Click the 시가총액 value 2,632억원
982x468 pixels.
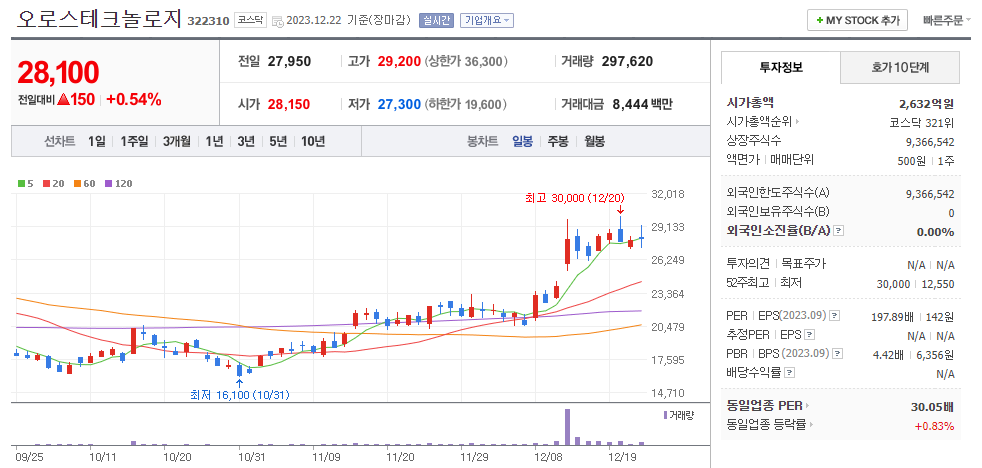tap(926, 103)
